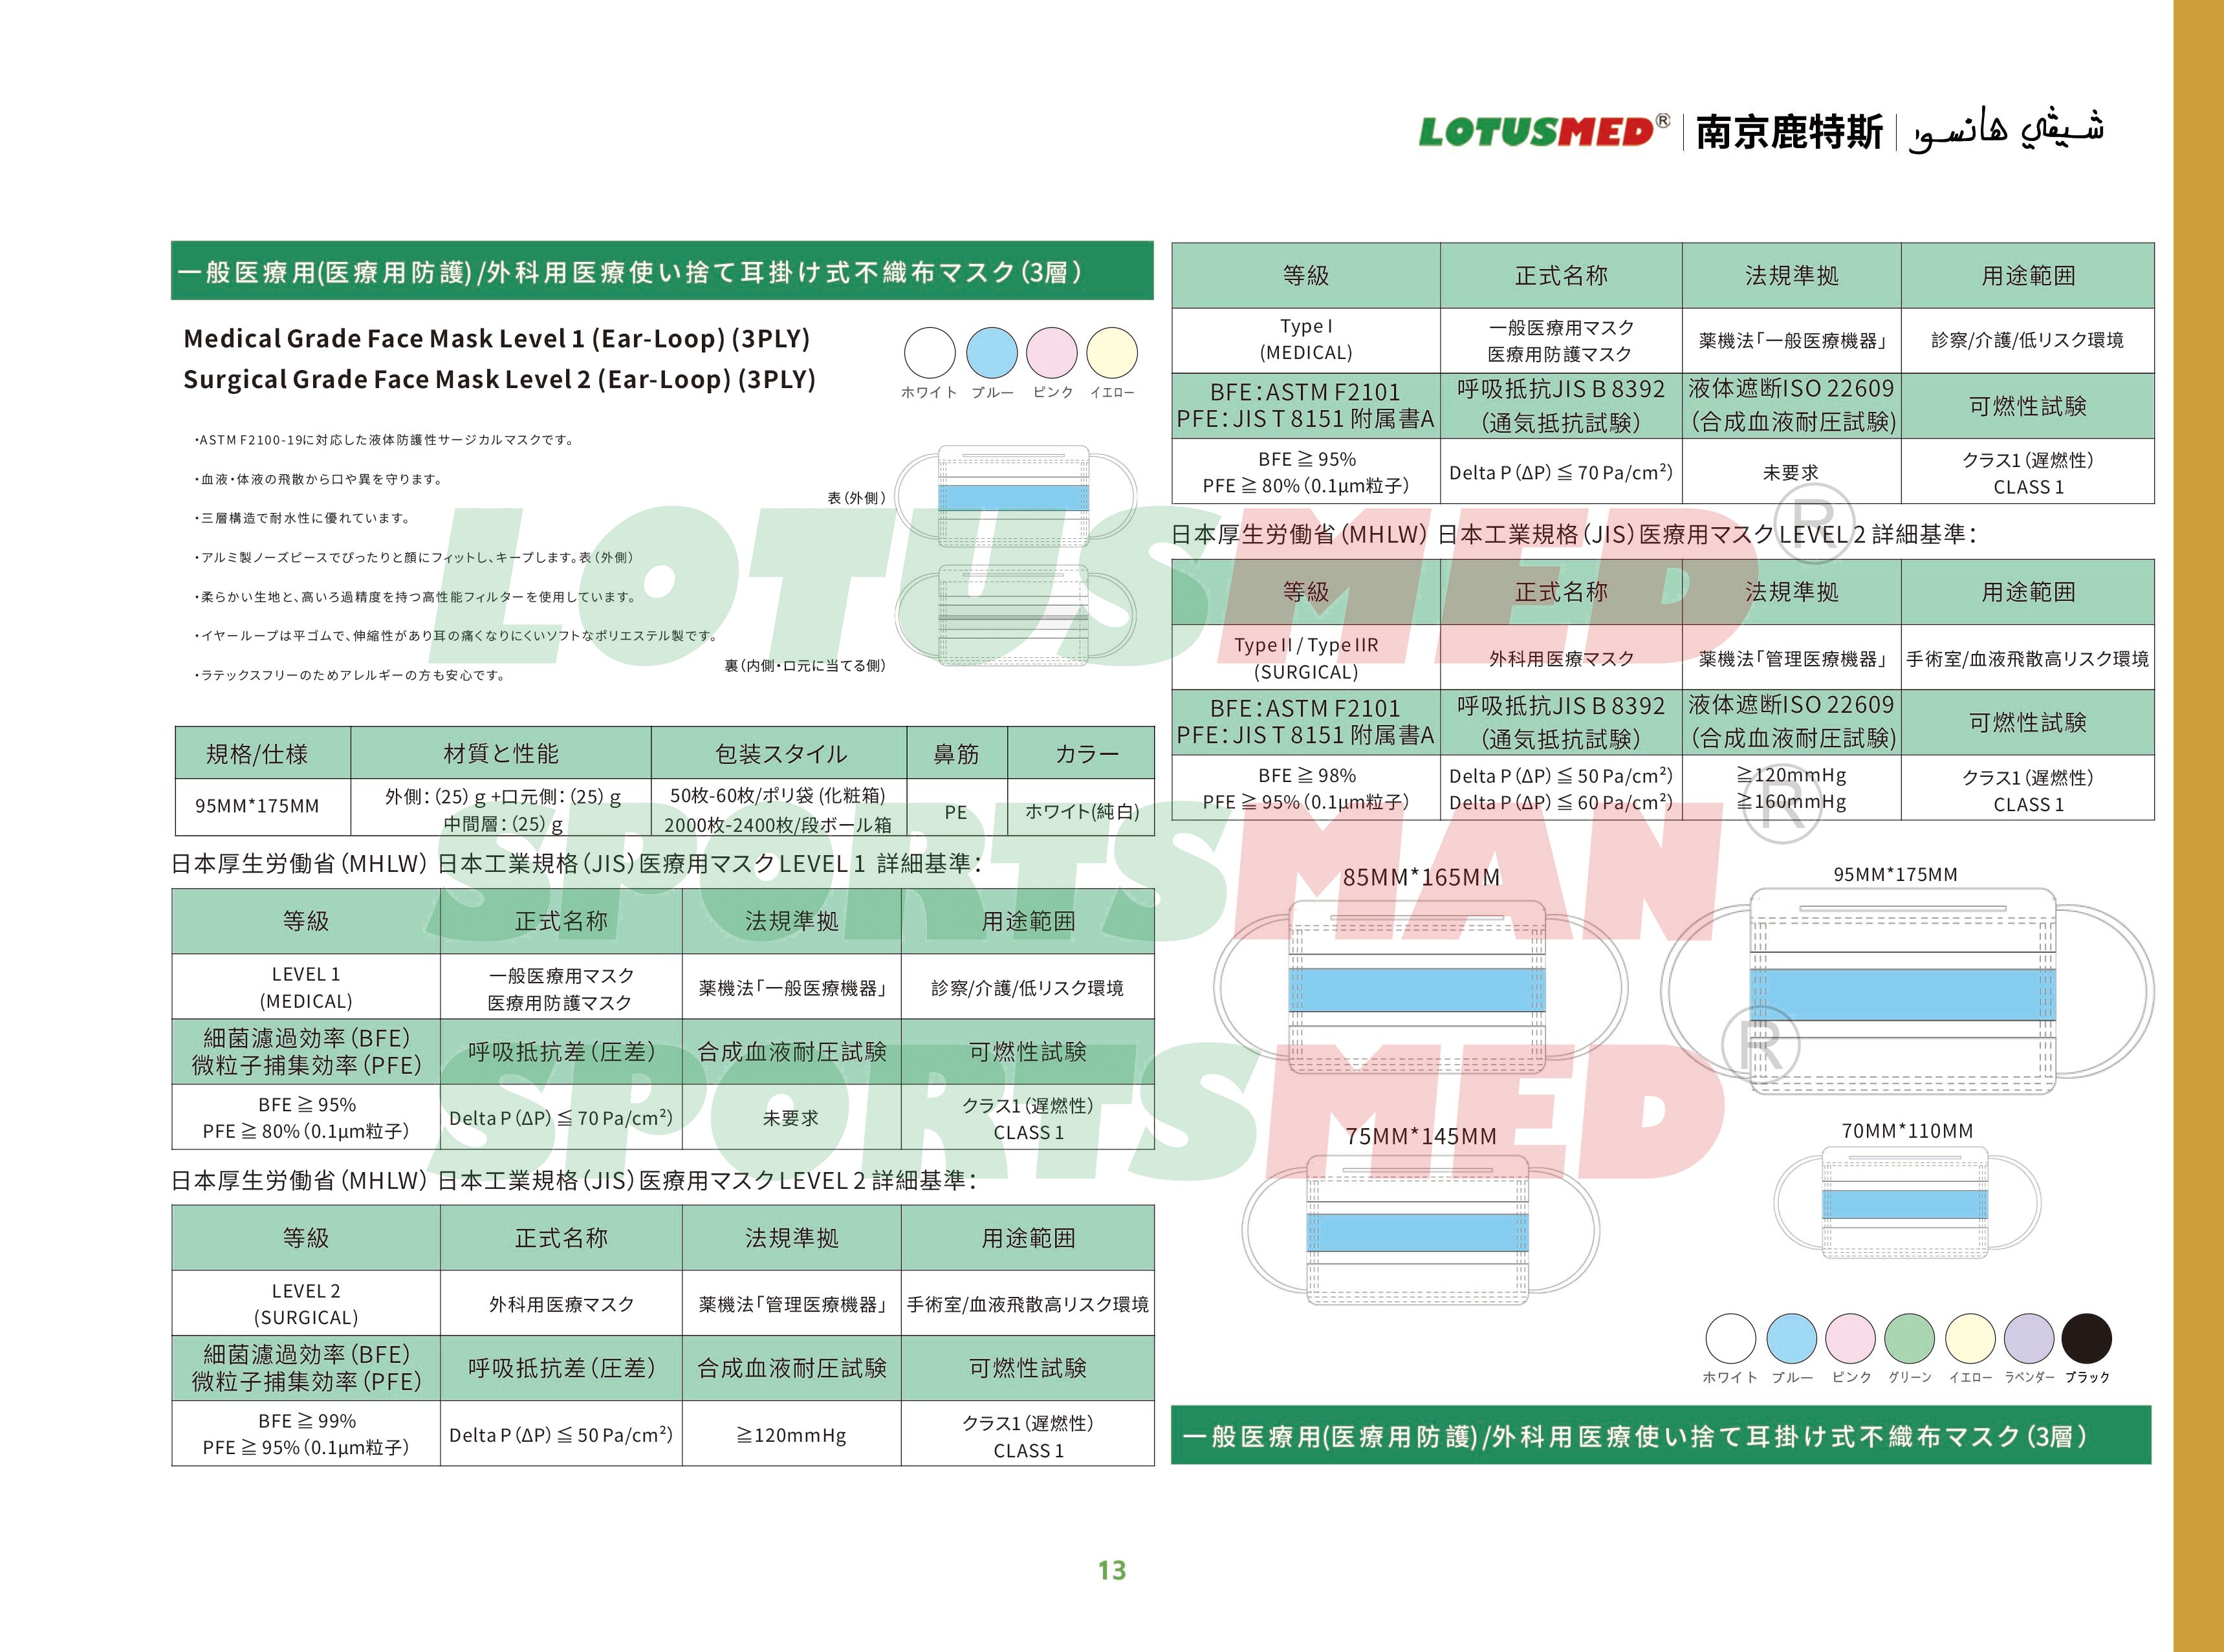Click the ラテックスフリー bullet point
The image size is (2224, 1652).
pyautogui.click(x=350, y=676)
